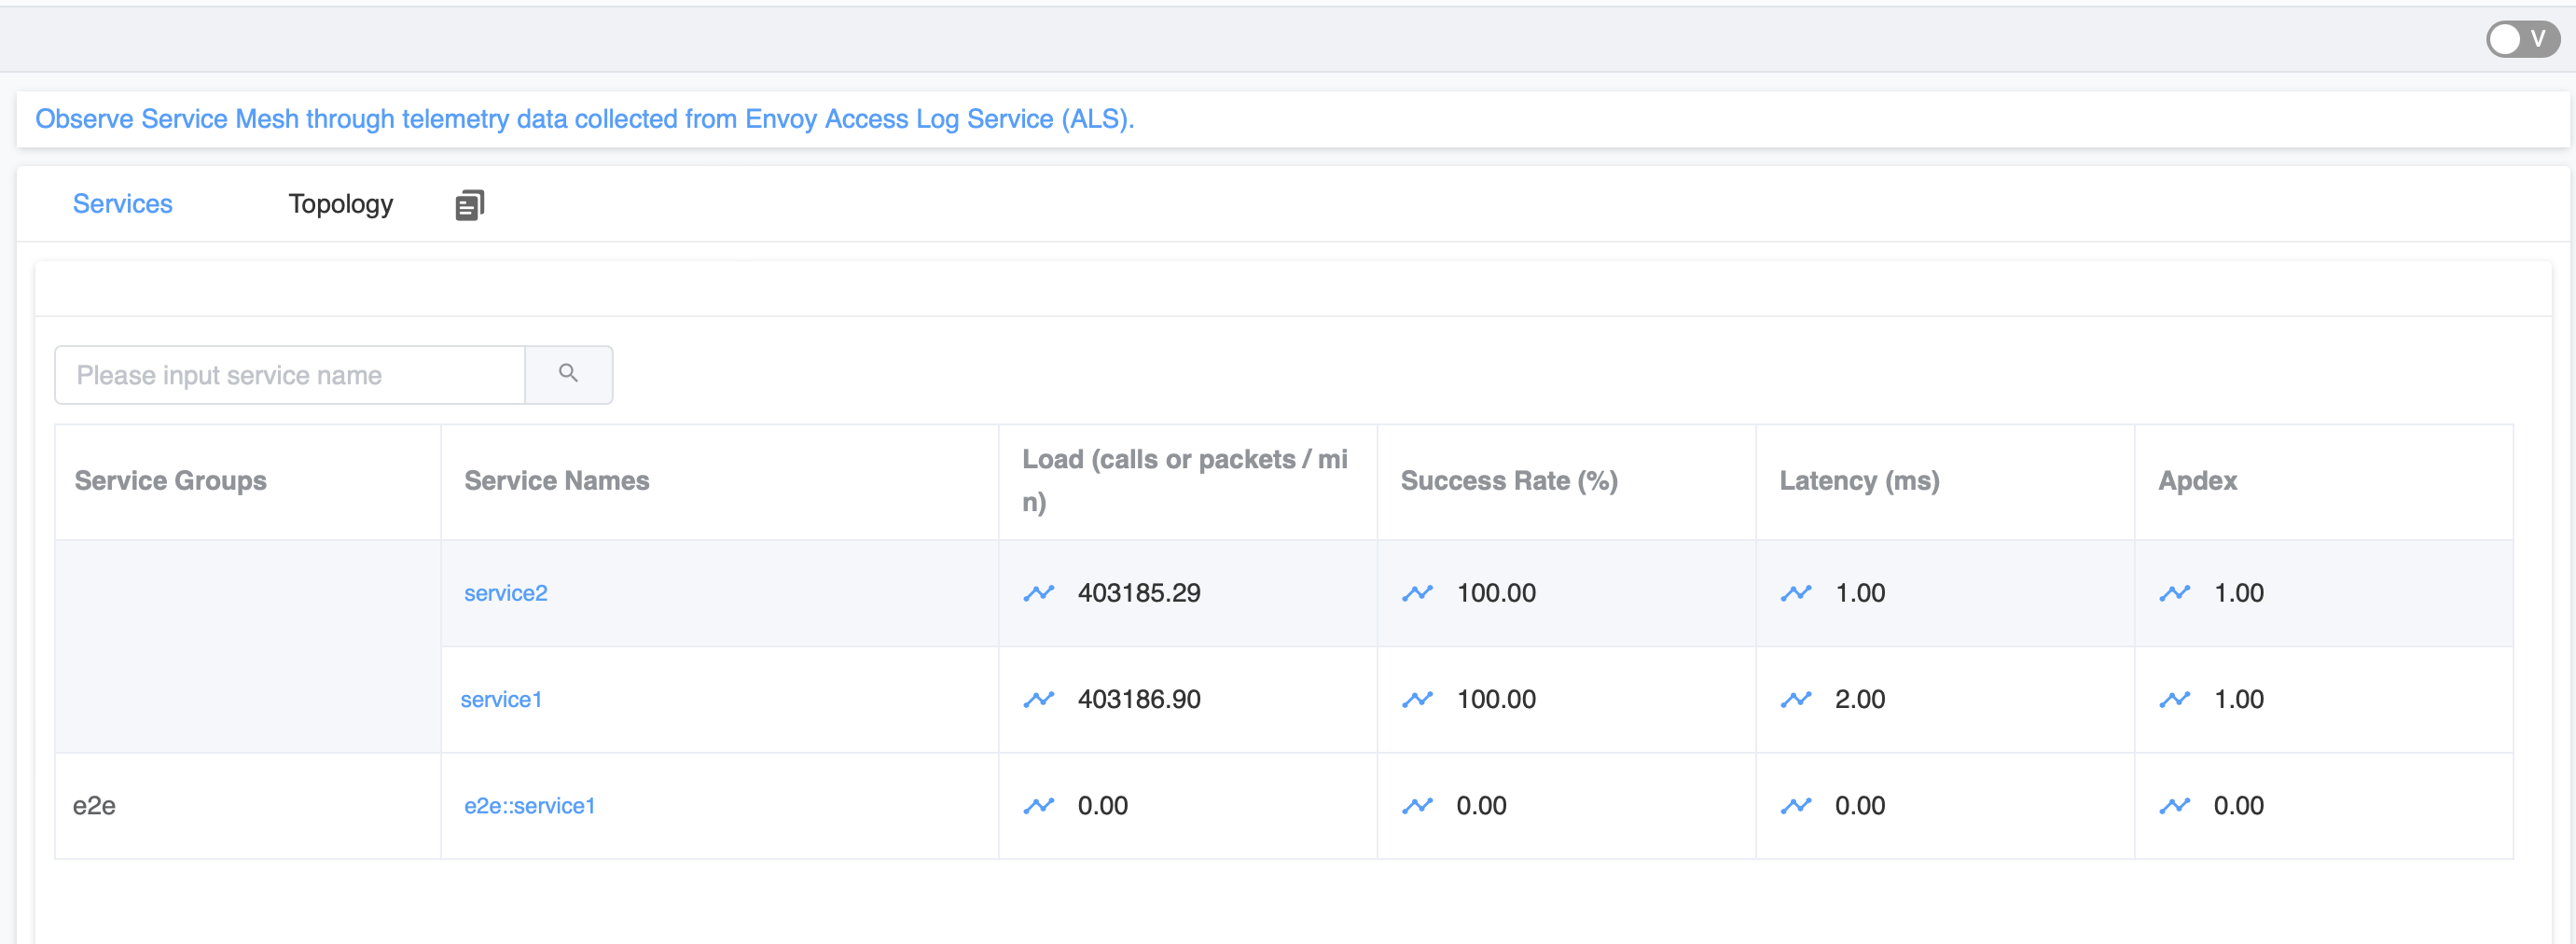Viewport: 2576px width, 944px height.
Task: Focus the service name search field
Action: [290, 375]
